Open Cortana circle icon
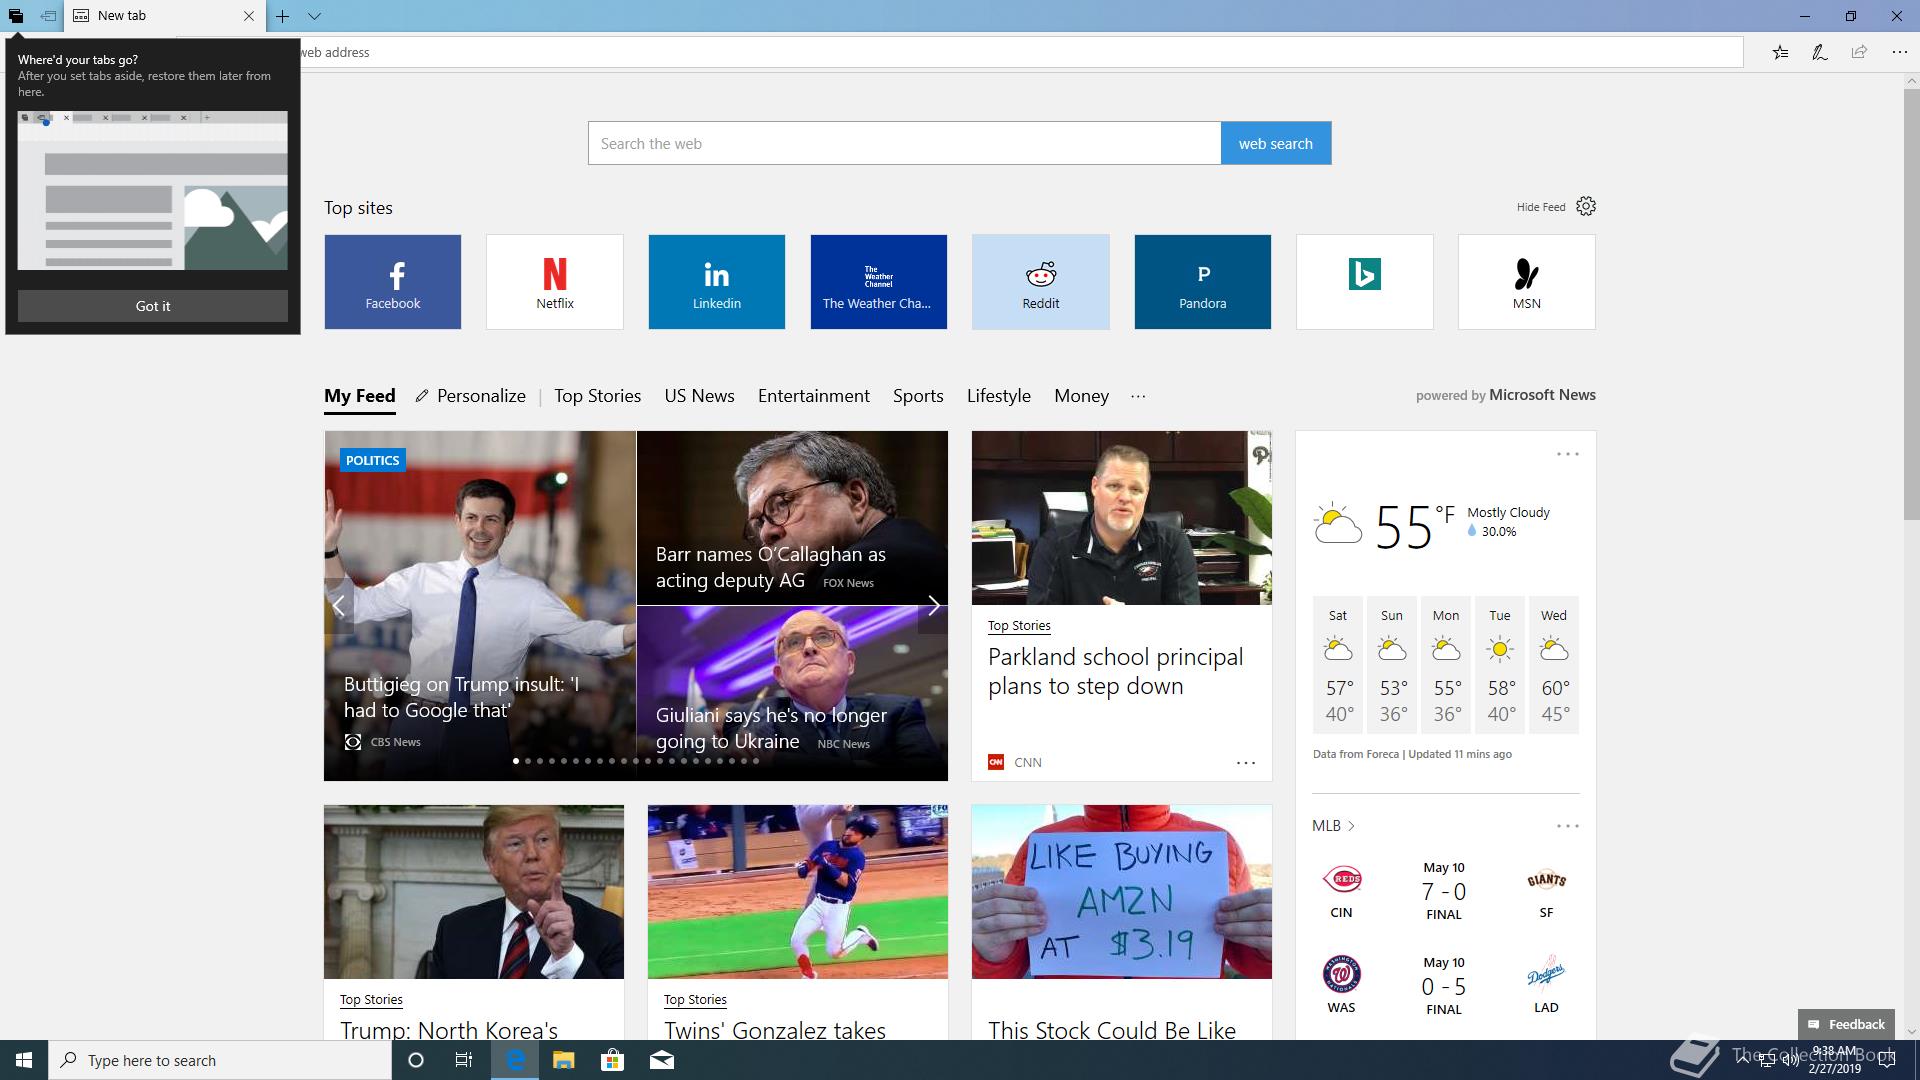This screenshot has width=1920, height=1080. 416,1060
